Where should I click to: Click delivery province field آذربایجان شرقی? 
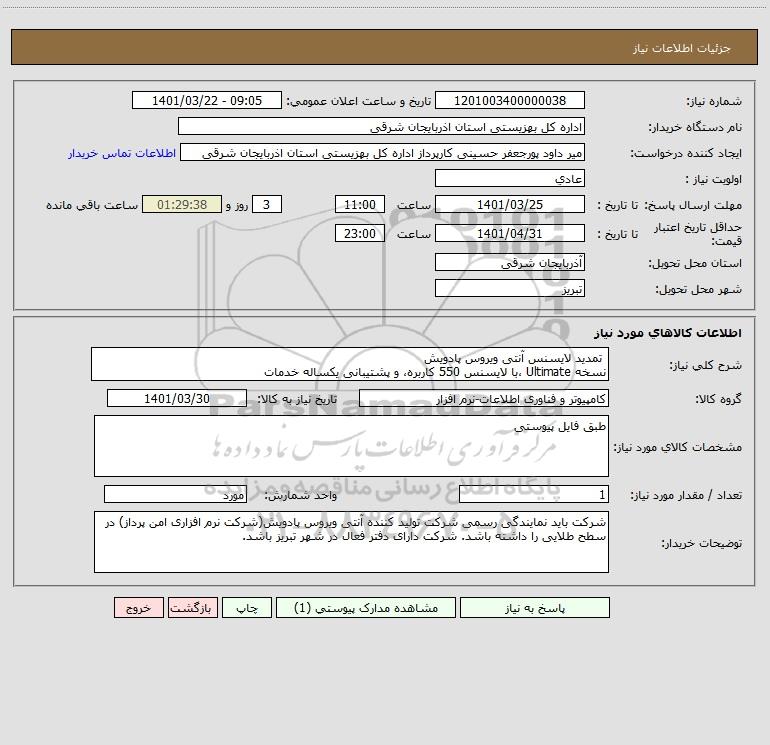pyautogui.click(x=510, y=262)
